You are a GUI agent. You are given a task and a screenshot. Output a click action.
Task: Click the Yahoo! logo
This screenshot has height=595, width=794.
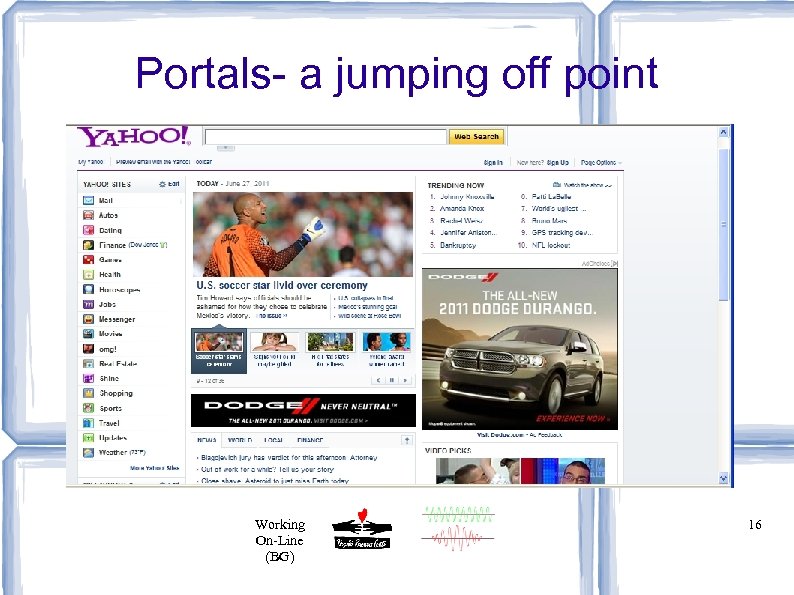[134, 136]
